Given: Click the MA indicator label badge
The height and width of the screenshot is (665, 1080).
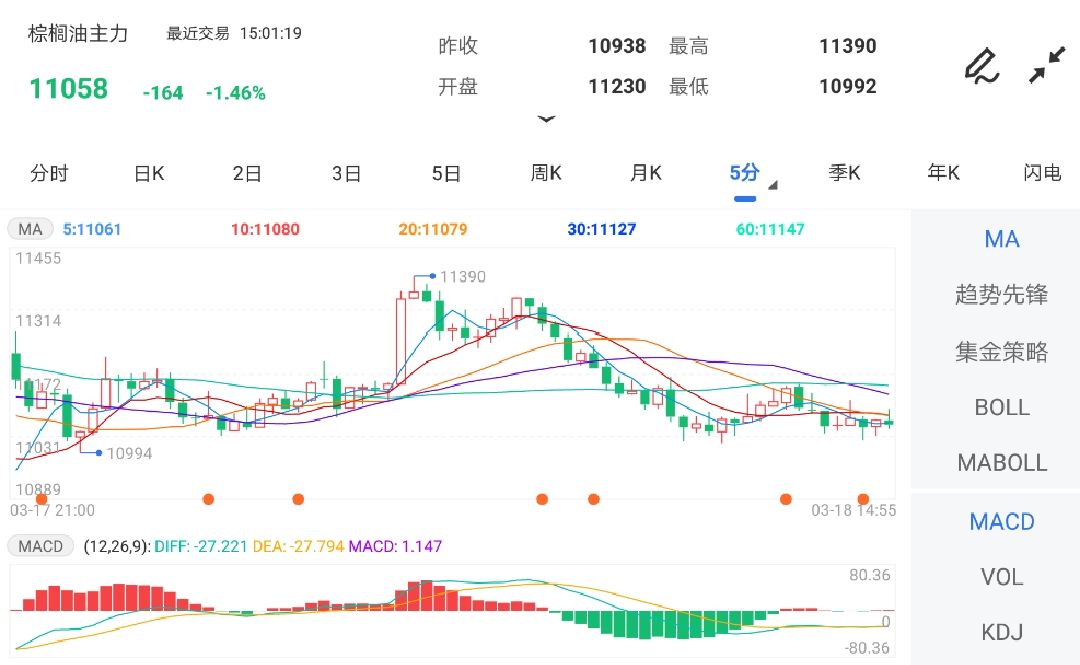Looking at the screenshot, I should click(31, 229).
